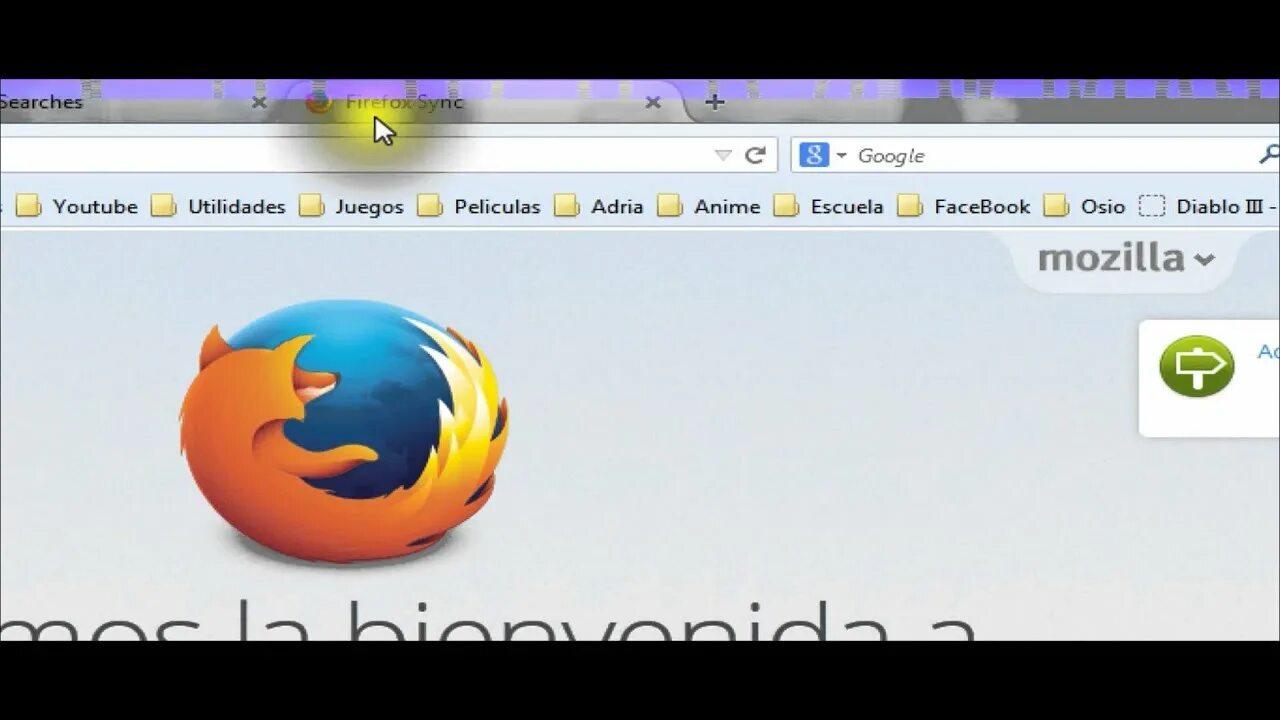Click the search magnifier icon

(1268, 154)
